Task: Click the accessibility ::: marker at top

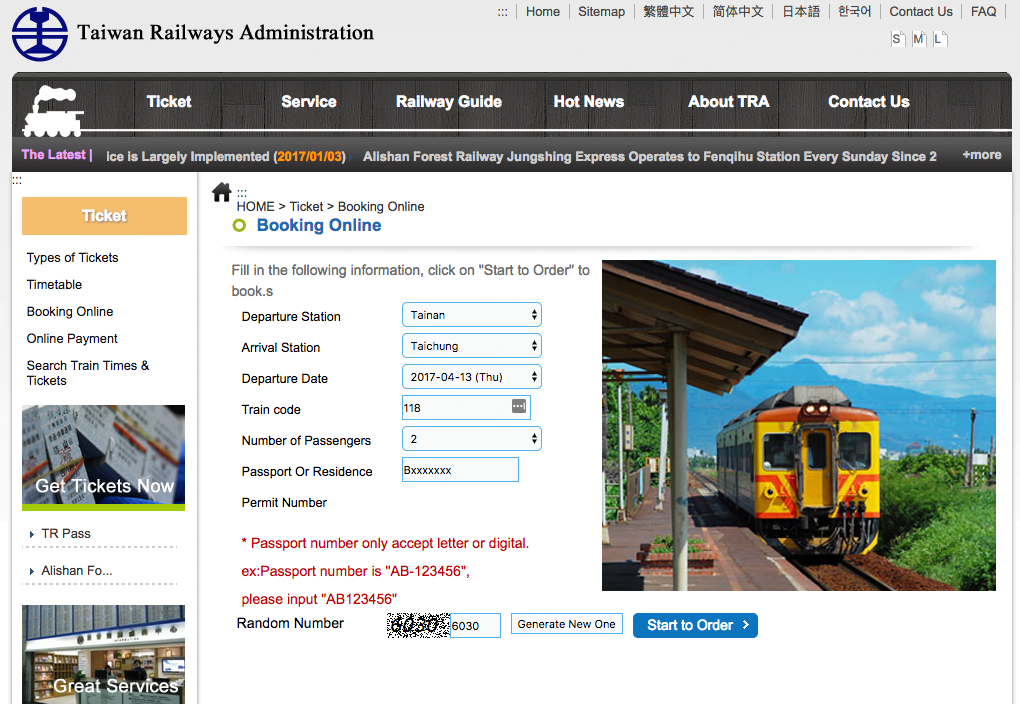Action: point(502,12)
